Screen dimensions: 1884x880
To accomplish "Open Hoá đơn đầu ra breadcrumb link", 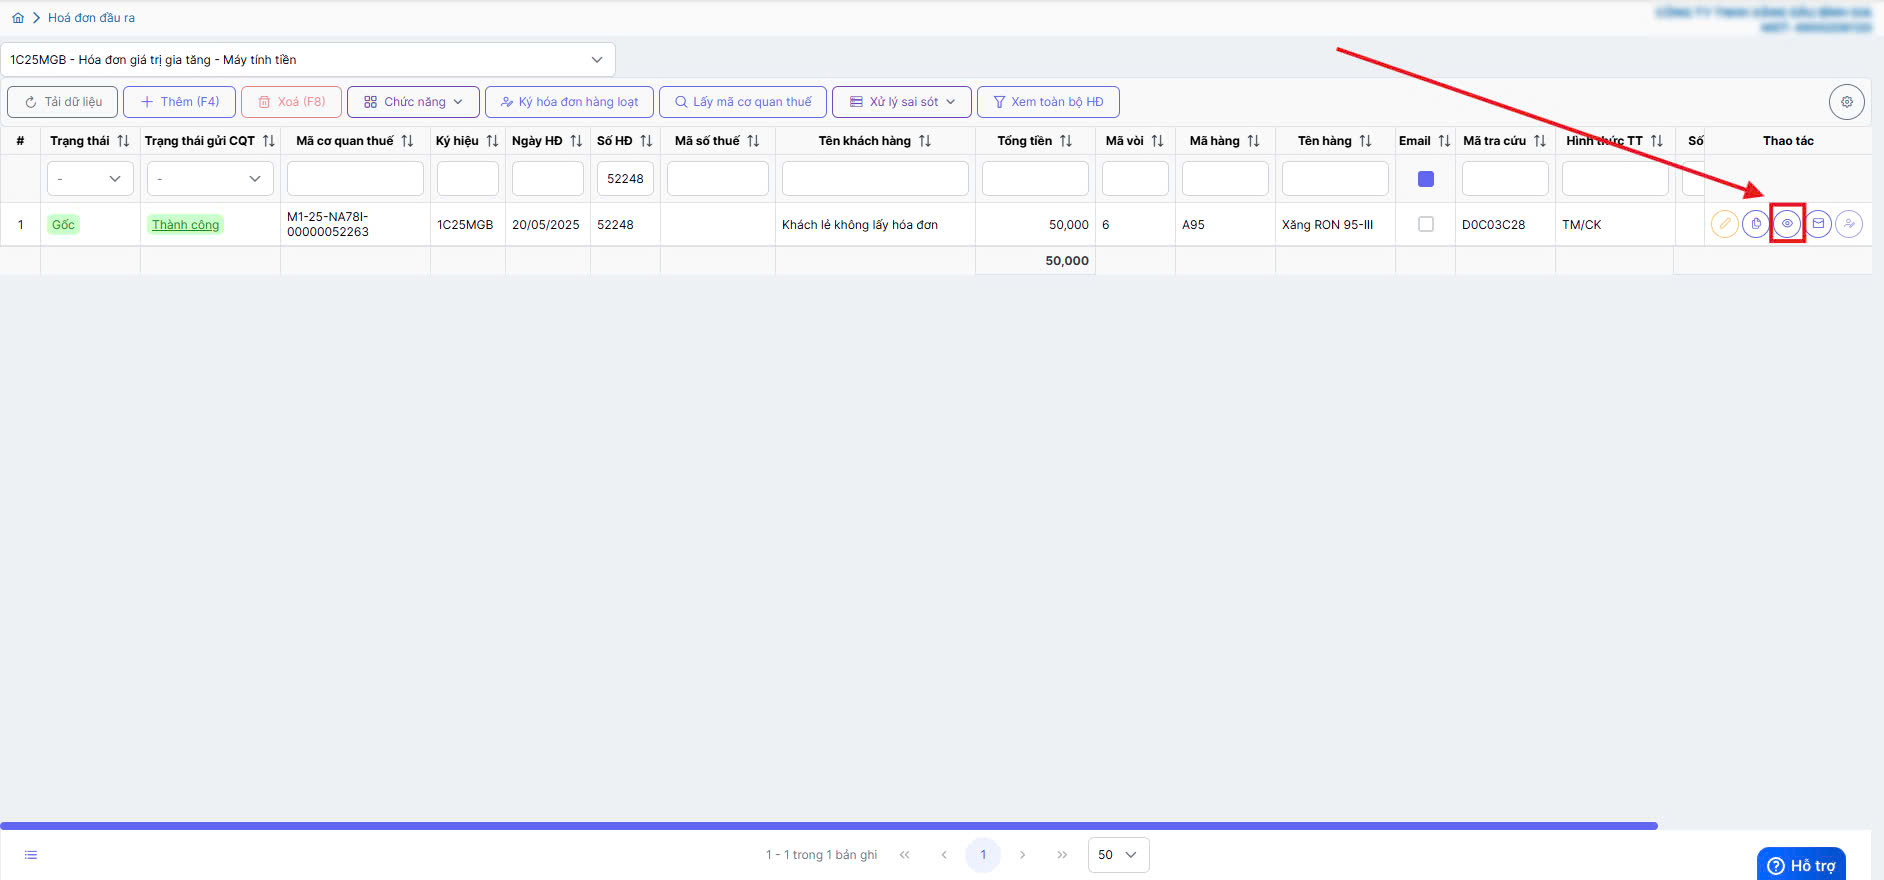I will click(91, 18).
